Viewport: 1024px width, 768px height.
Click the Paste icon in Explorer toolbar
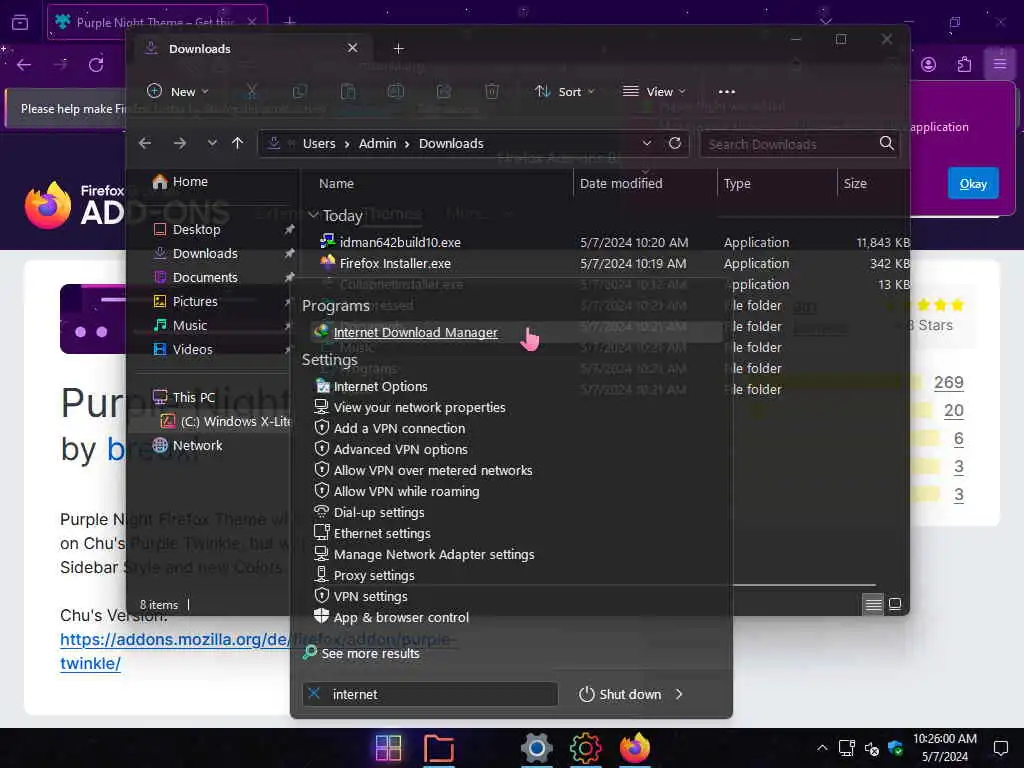[348, 91]
